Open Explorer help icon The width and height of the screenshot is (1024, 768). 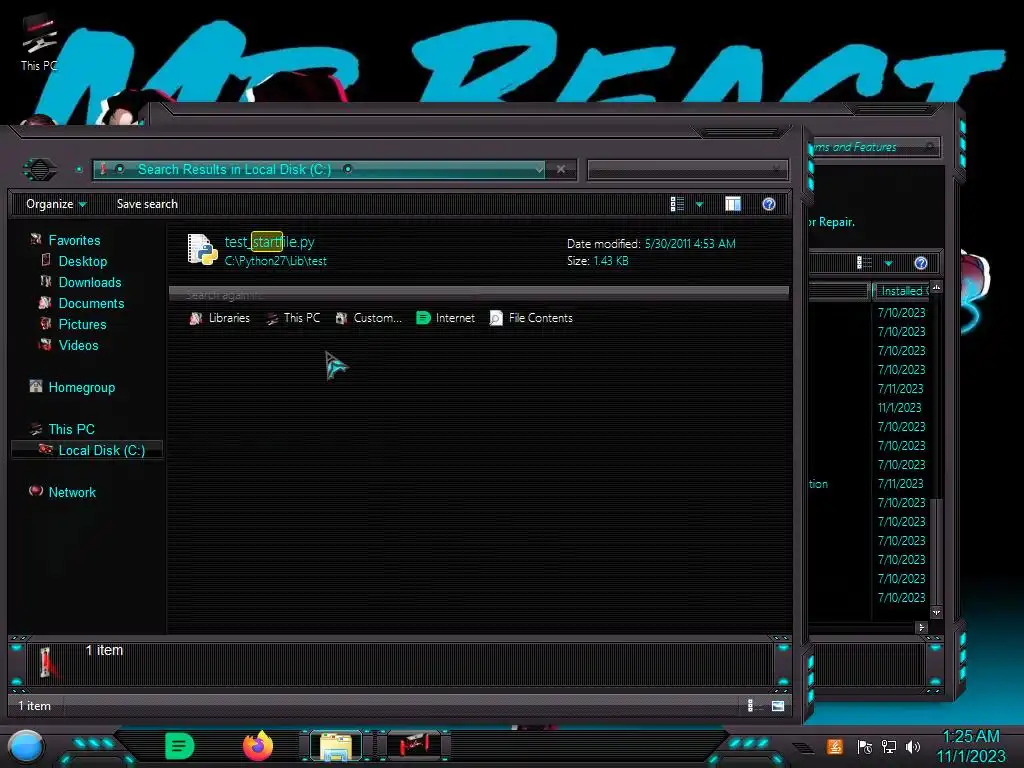click(x=769, y=204)
